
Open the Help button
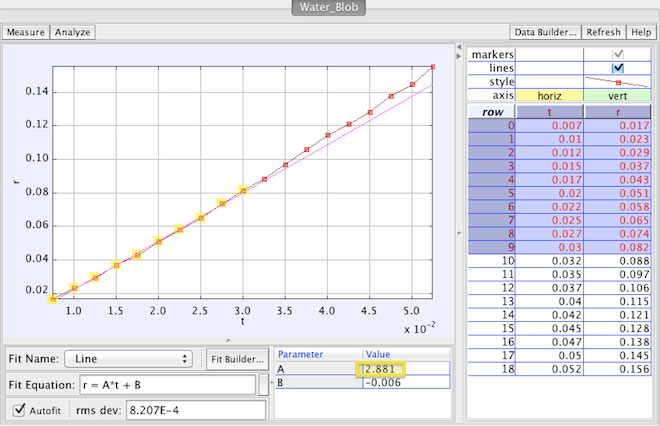click(x=641, y=32)
